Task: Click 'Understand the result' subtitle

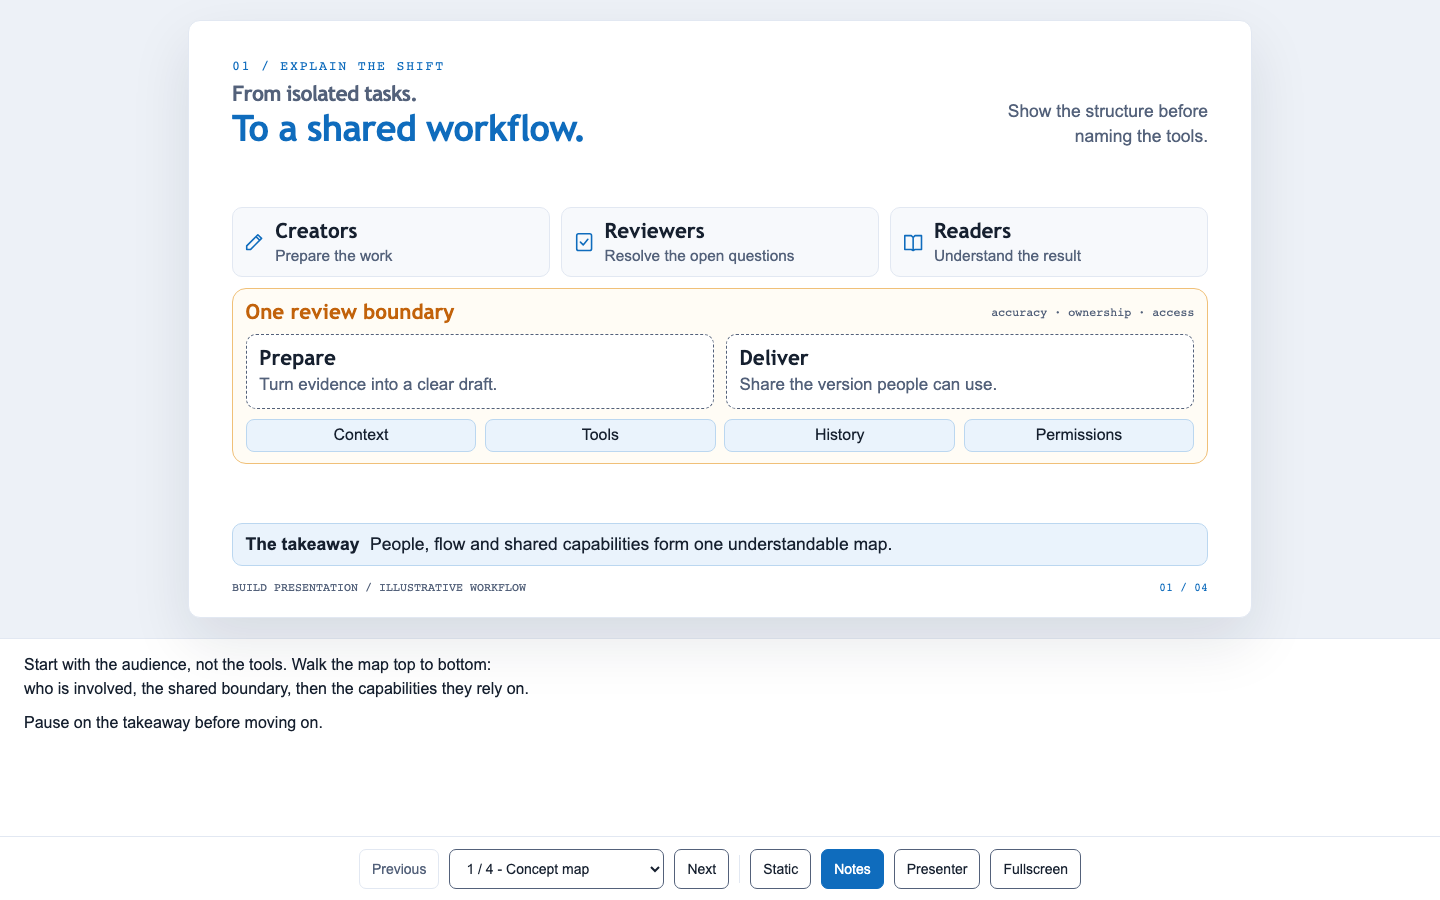Action: (x=1007, y=256)
